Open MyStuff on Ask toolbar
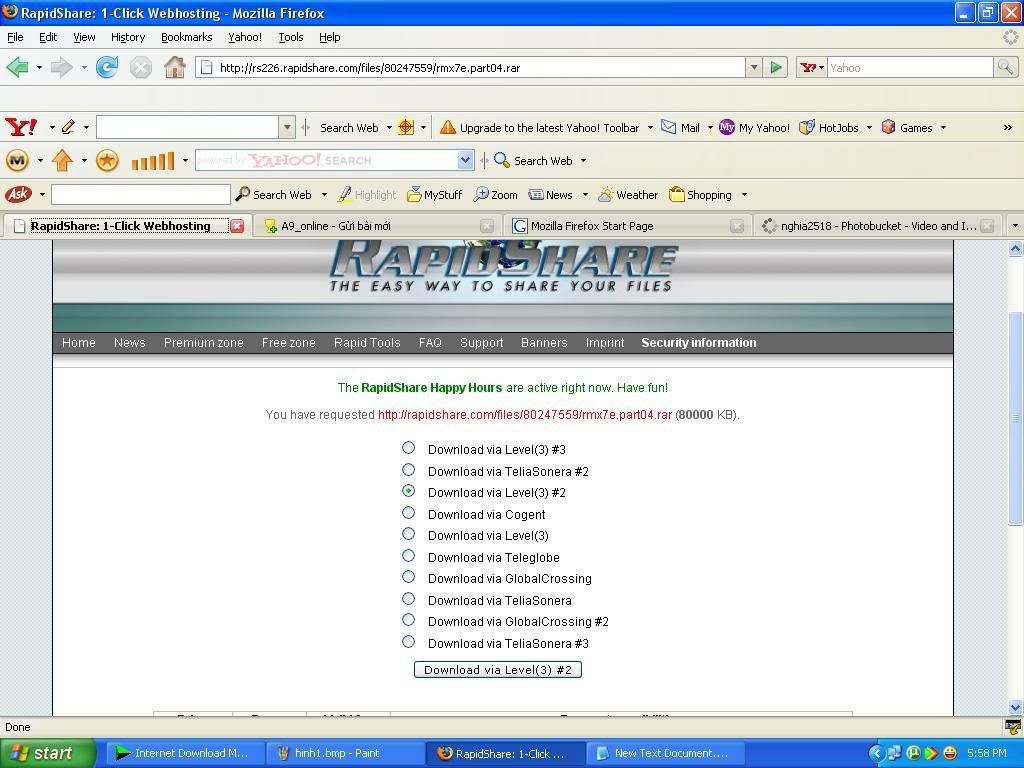This screenshot has height=768, width=1024. 434,195
